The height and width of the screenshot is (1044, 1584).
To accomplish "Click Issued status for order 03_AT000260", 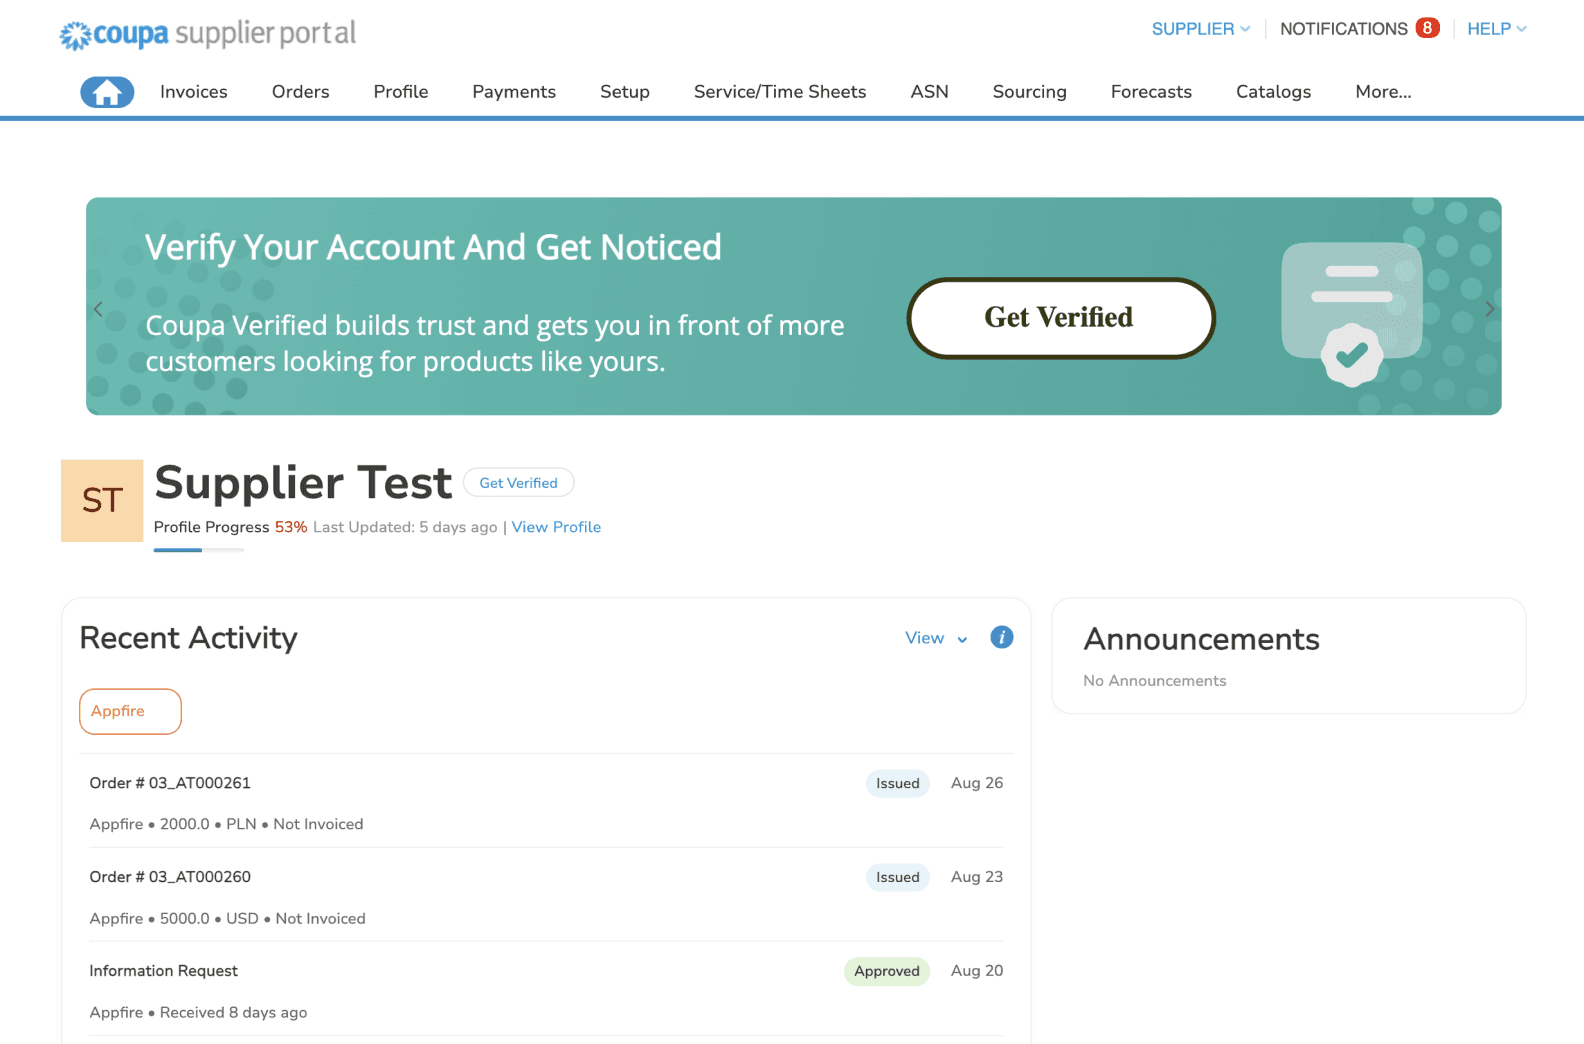I will pyautogui.click(x=897, y=878).
